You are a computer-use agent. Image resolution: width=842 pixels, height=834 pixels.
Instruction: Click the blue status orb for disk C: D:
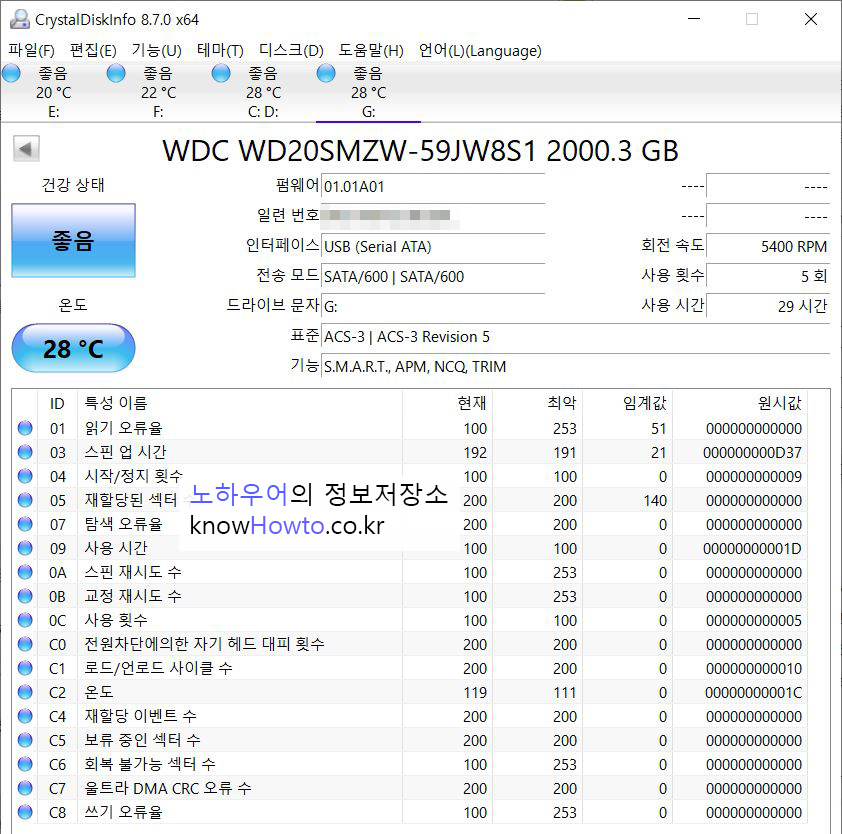click(x=221, y=73)
